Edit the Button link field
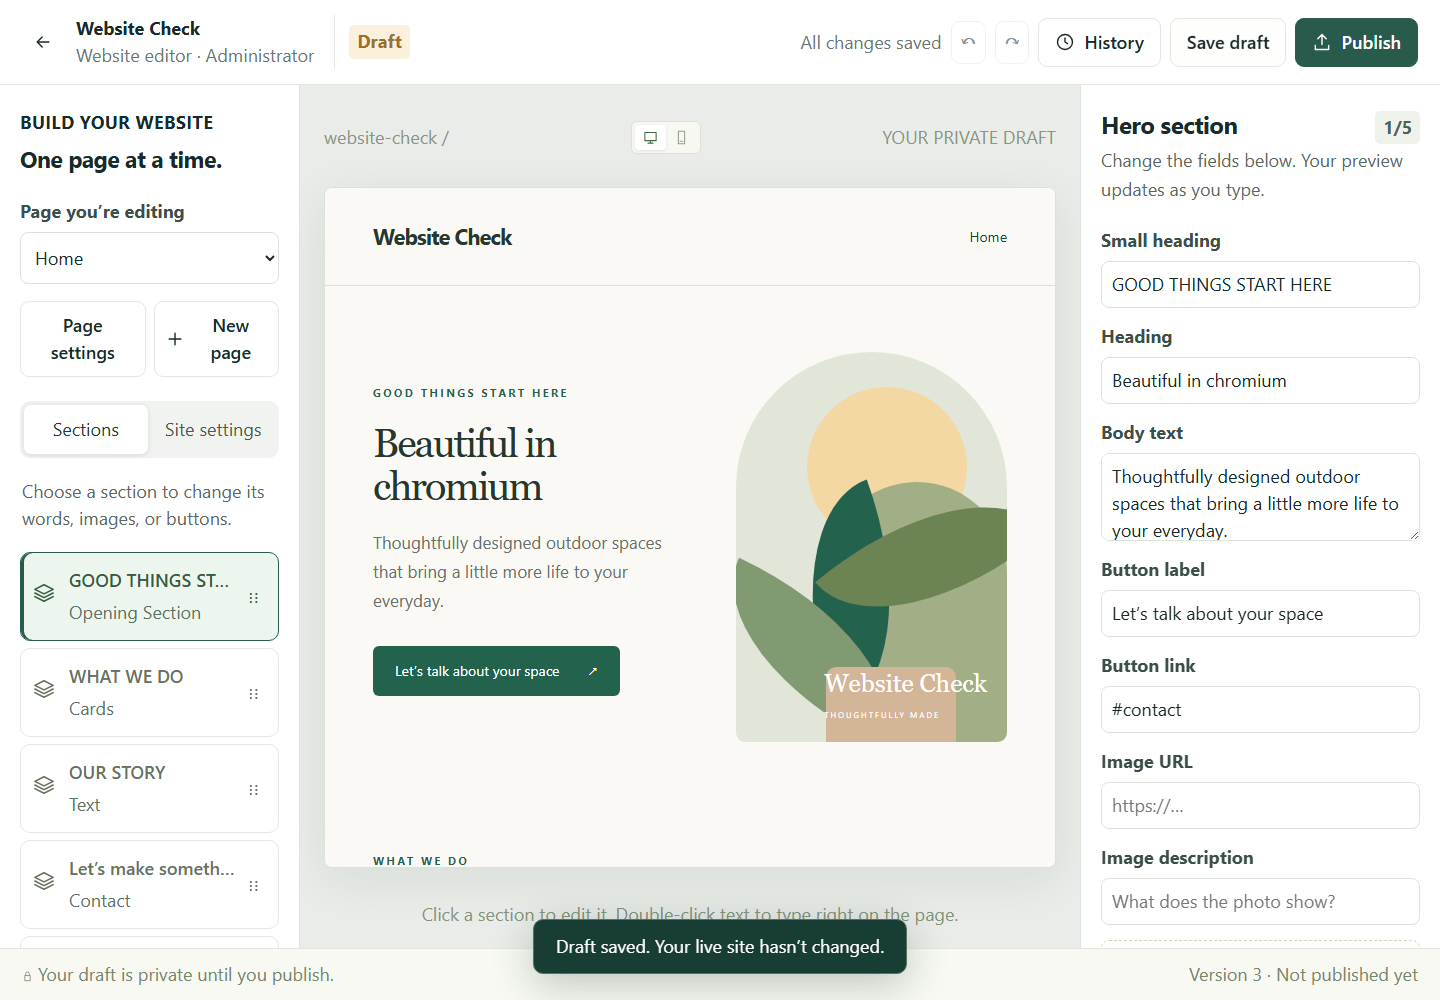Image resolution: width=1440 pixels, height=1000 pixels. coord(1260,710)
